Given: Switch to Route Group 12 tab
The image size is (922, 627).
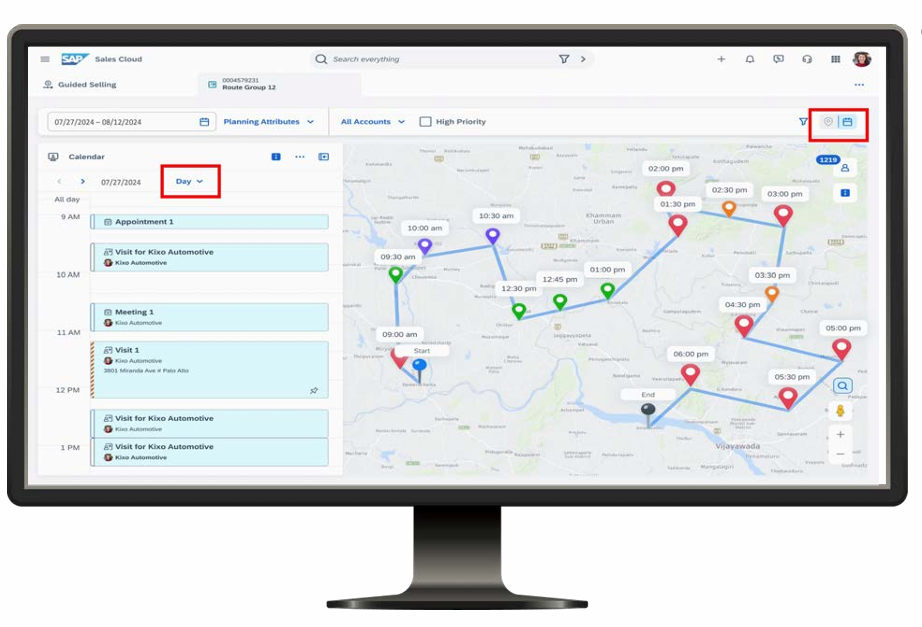Looking at the screenshot, I should (x=280, y=84).
